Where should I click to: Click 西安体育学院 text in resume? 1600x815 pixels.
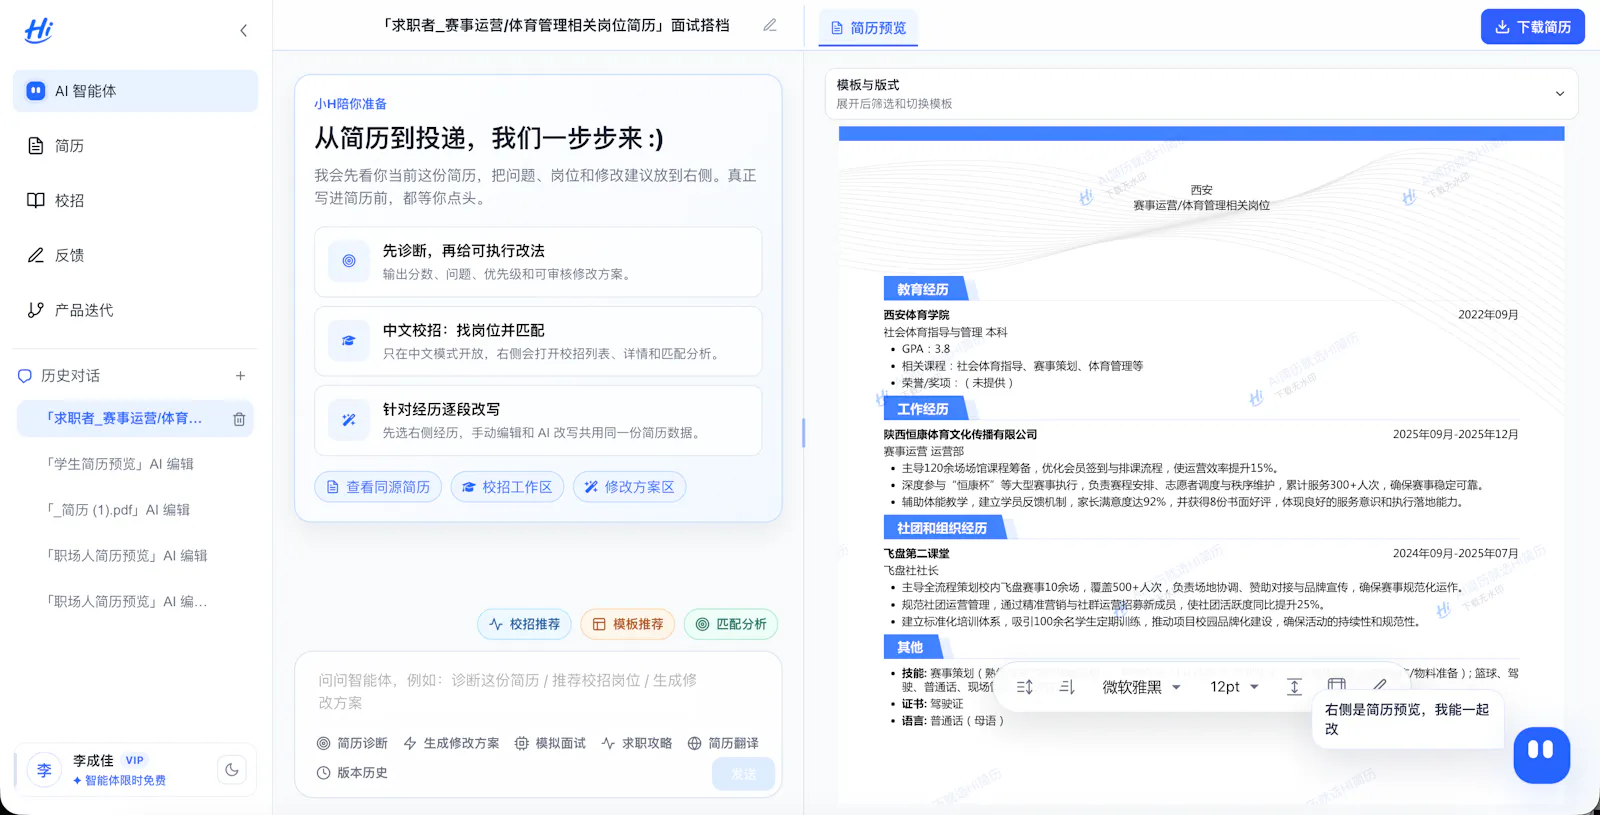[x=916, y=315]
